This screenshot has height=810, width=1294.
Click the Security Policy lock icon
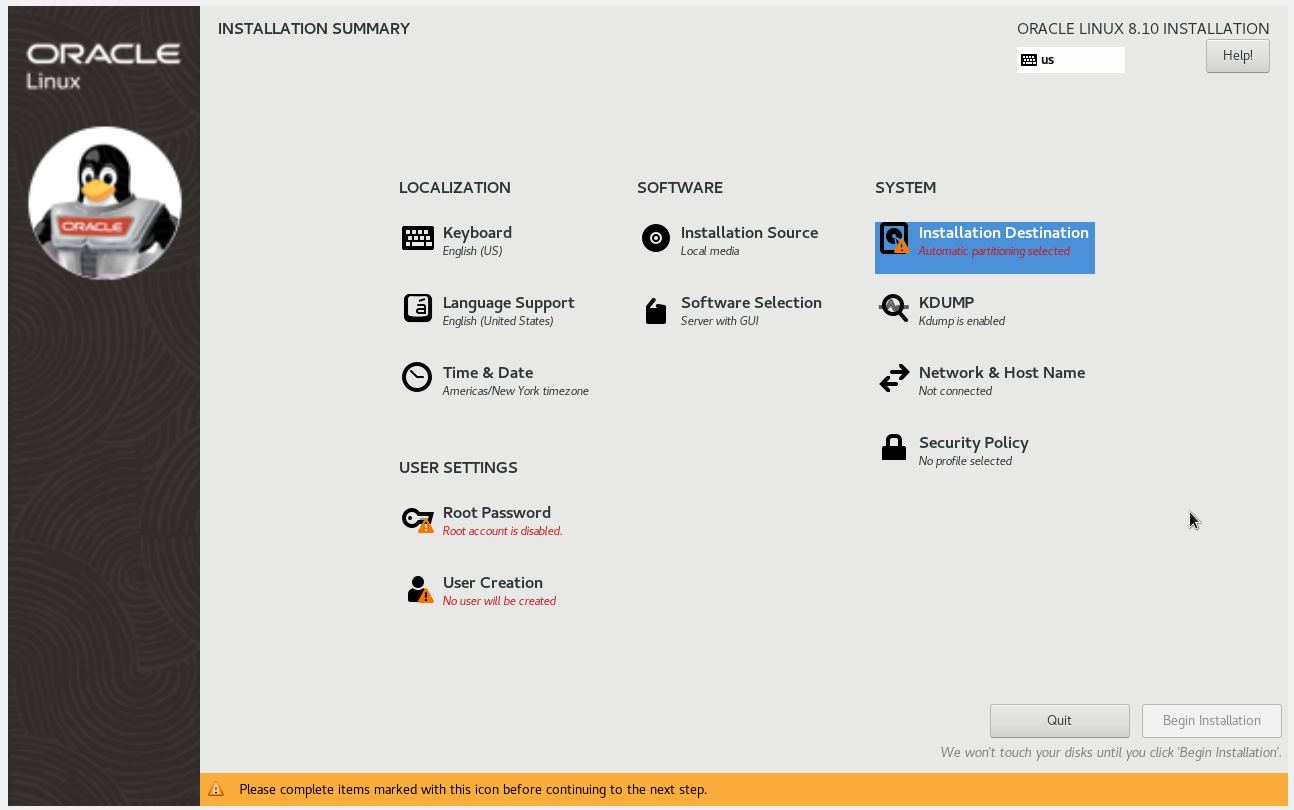click(894, 447)
